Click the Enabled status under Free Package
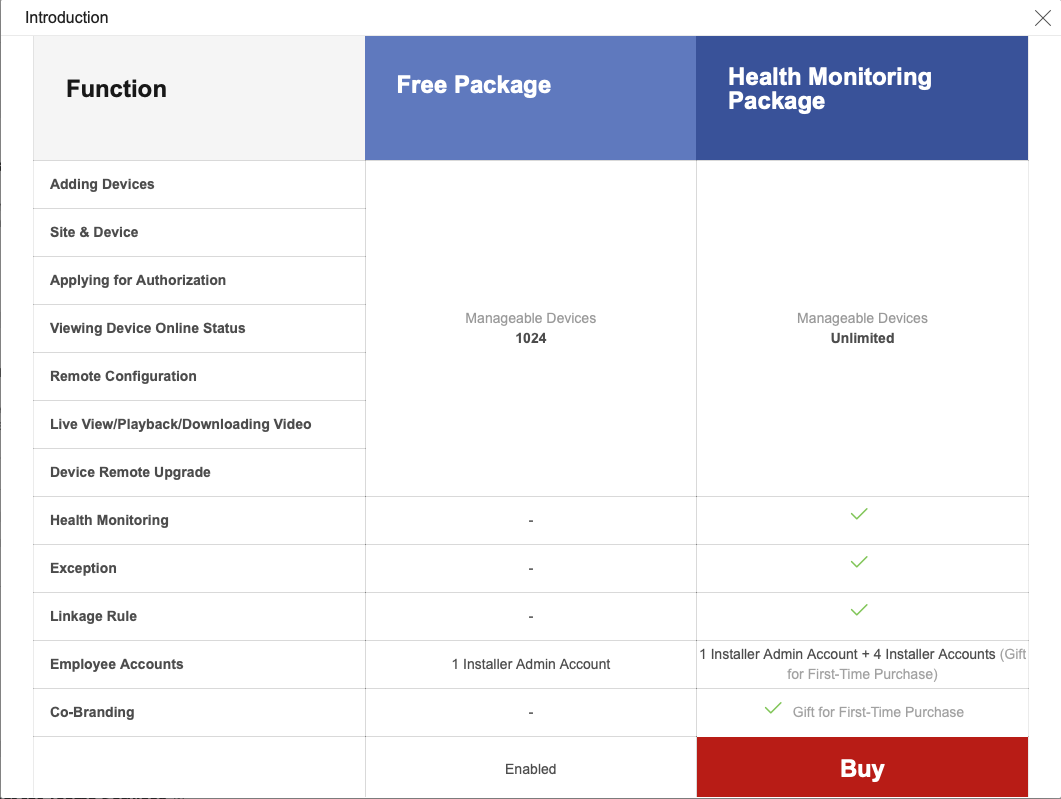The image size is (1061, 799). [530, 769]
